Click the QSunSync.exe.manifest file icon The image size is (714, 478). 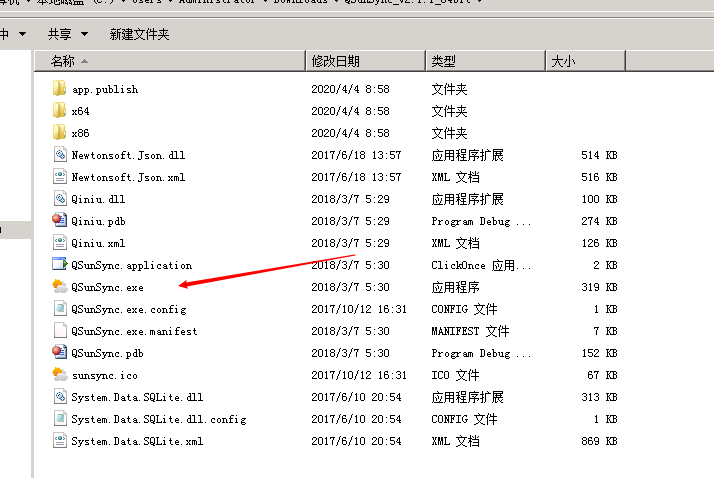tap(60, 331)
